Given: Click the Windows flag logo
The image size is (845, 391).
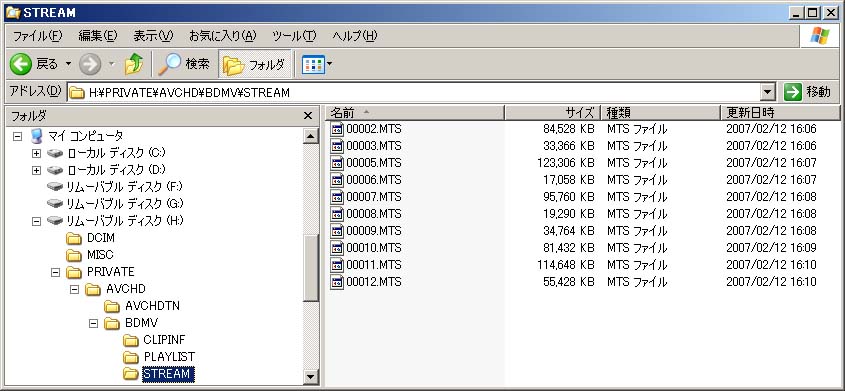Looking at the screenshot, I should click(820, 36).
